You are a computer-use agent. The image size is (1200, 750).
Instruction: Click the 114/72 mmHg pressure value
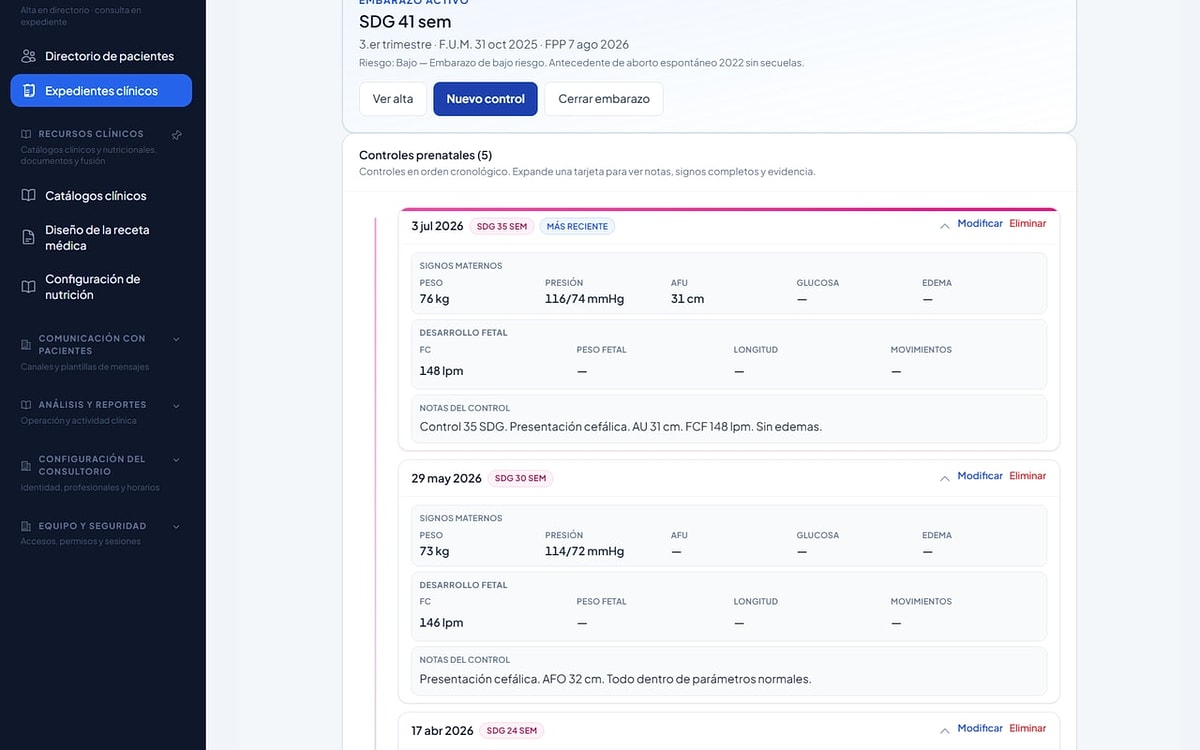(x=584, y=551)
